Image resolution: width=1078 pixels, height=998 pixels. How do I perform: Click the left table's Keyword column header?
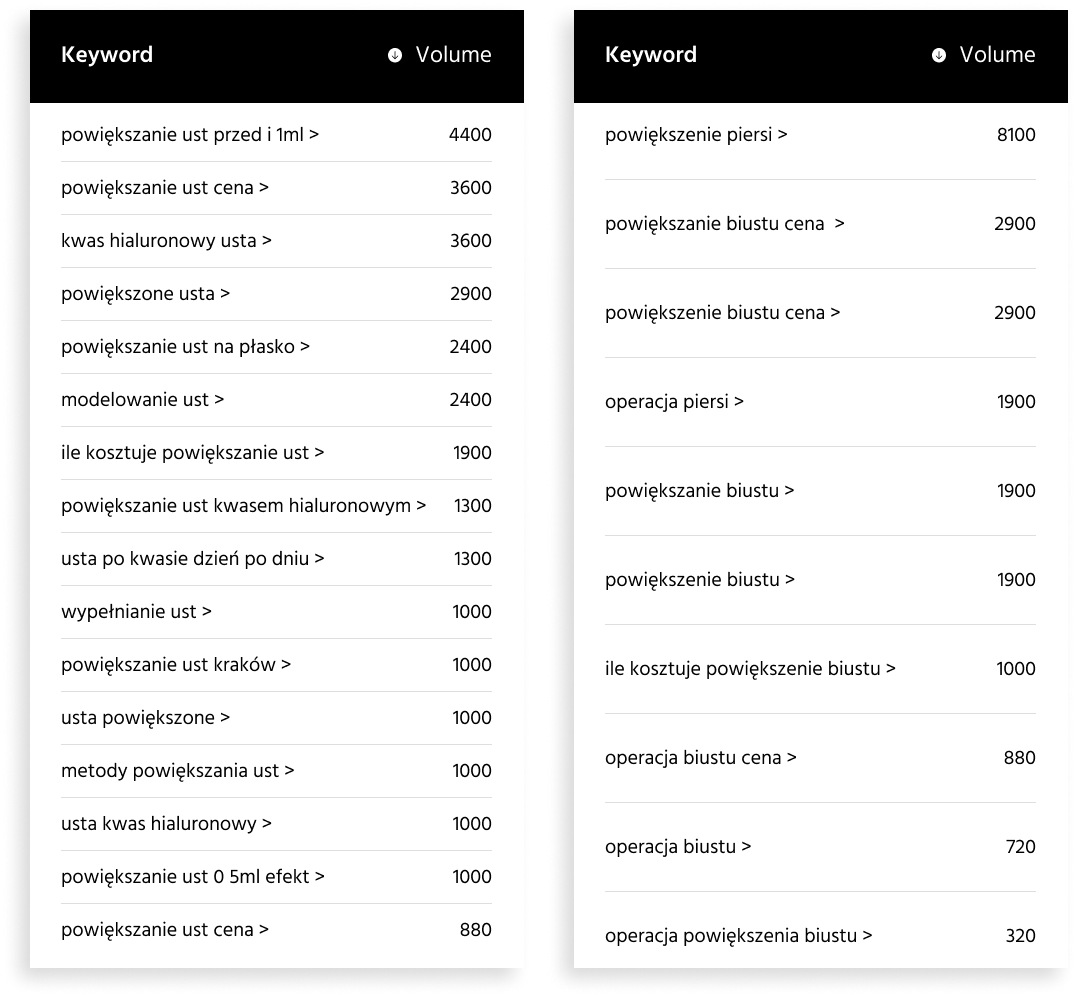(107, 55)
